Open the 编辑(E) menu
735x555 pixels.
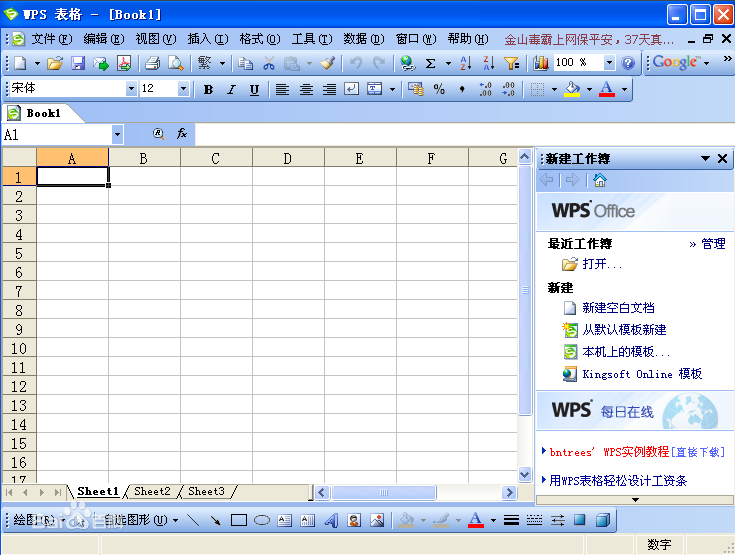tap(104, 39)
